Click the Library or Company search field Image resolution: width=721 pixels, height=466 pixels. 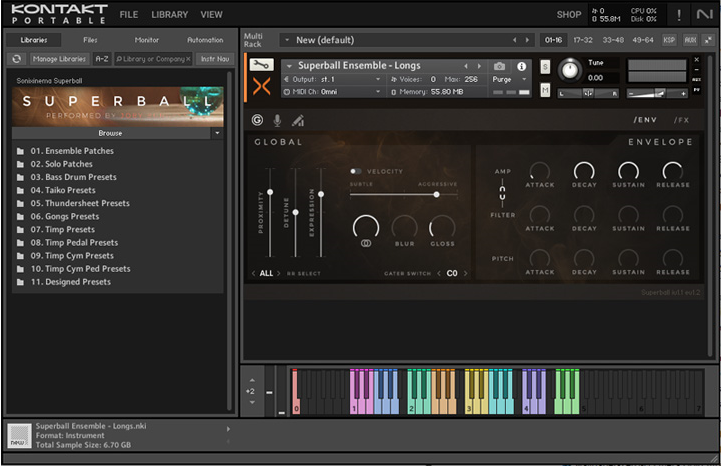pos(153,59)
